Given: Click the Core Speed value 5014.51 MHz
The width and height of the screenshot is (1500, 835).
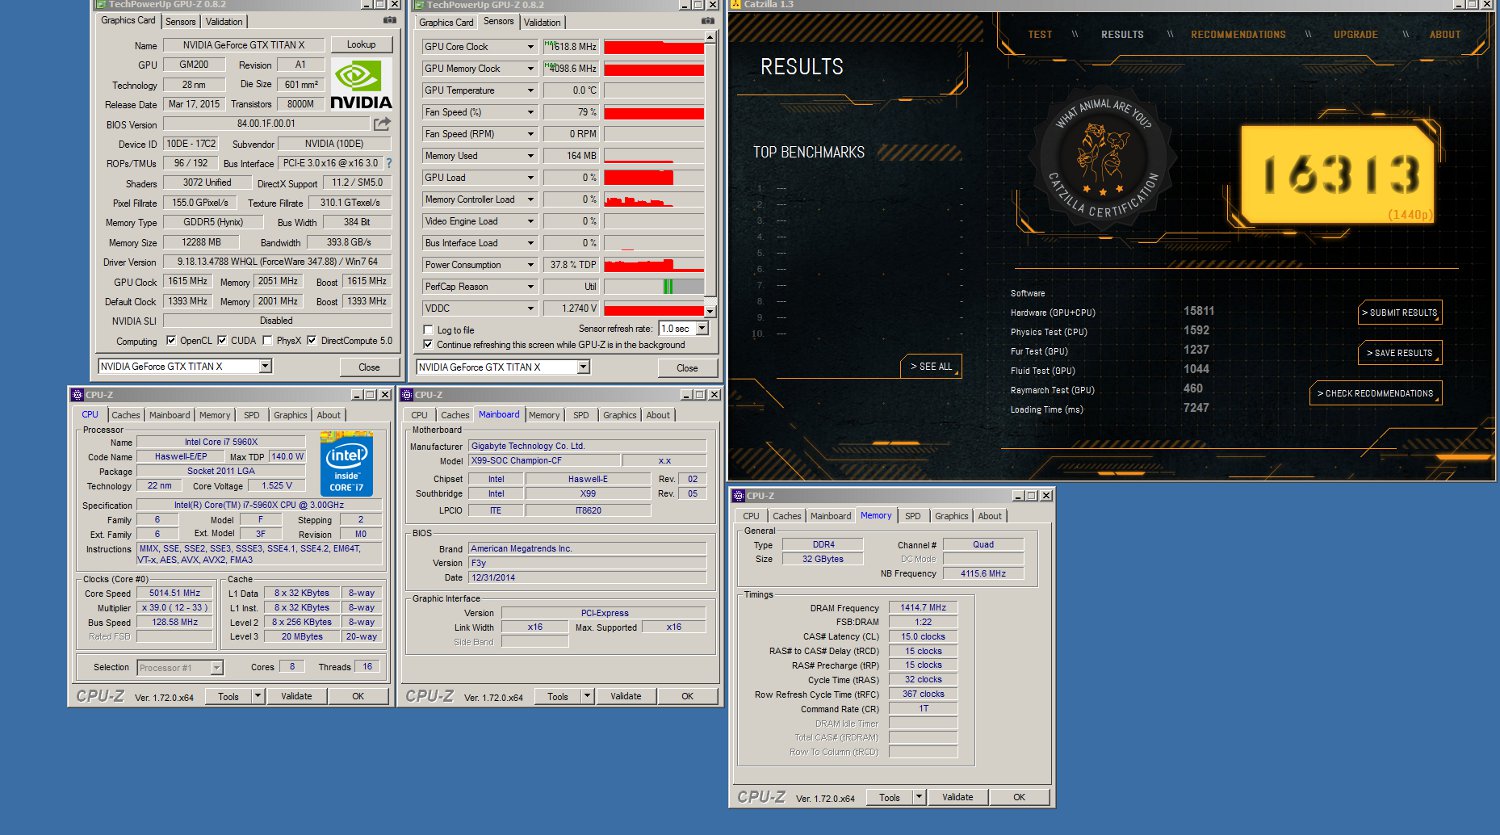Looking at the screenshot, I should tap(175, 594).
